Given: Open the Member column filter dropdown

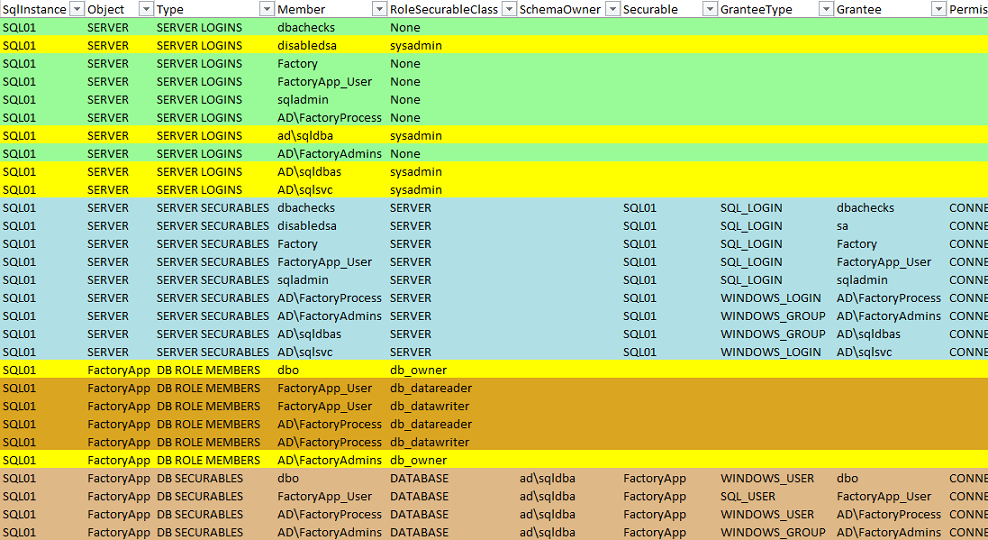Looking at the screenshot, I should click(379, 9).
